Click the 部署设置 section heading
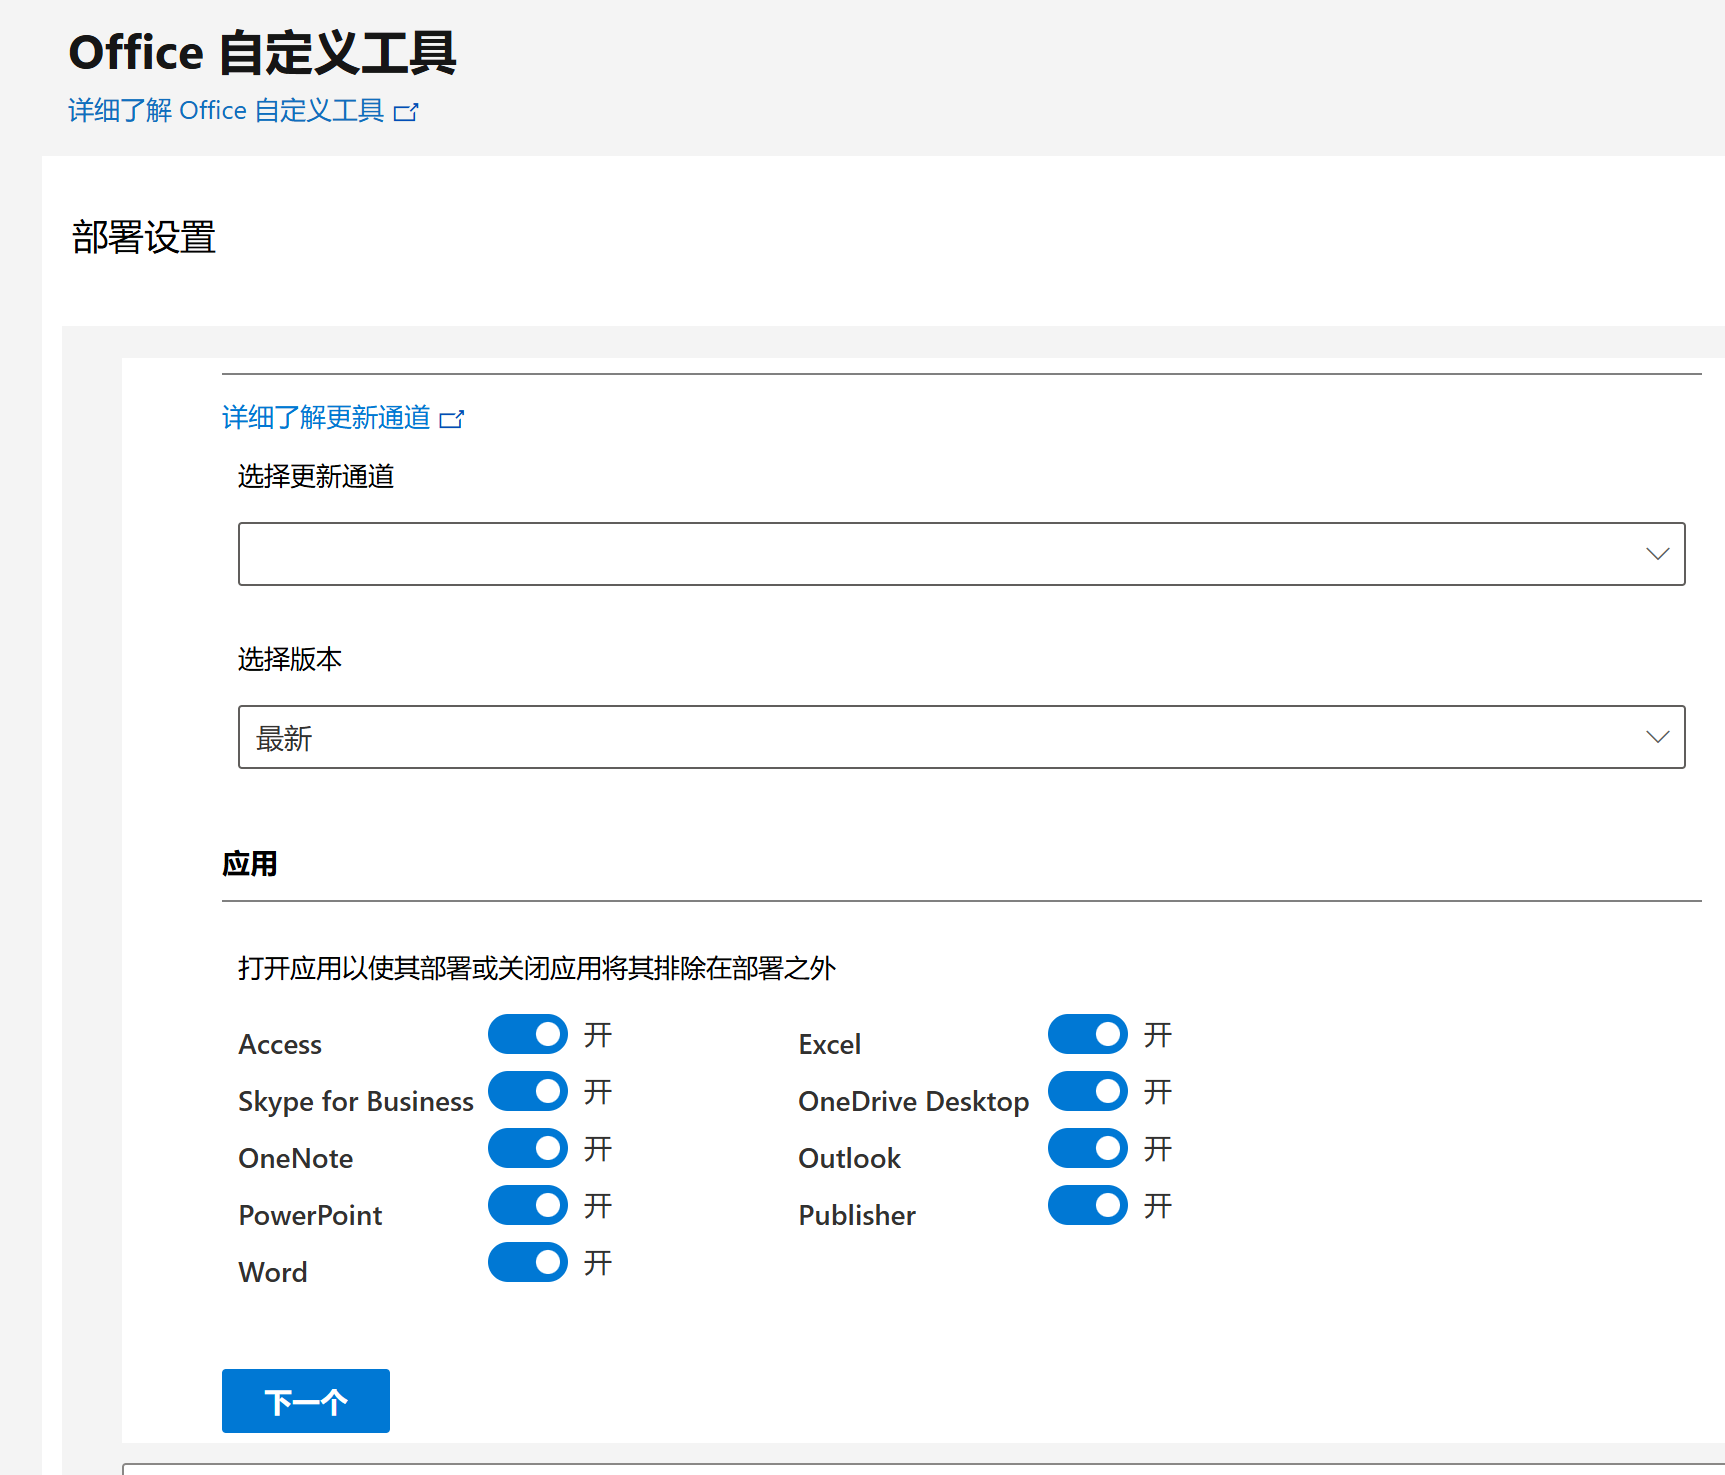Image resolution: width=1725 pixels, height=1475 pixels. pyautogui.click(x=144, y=238)
